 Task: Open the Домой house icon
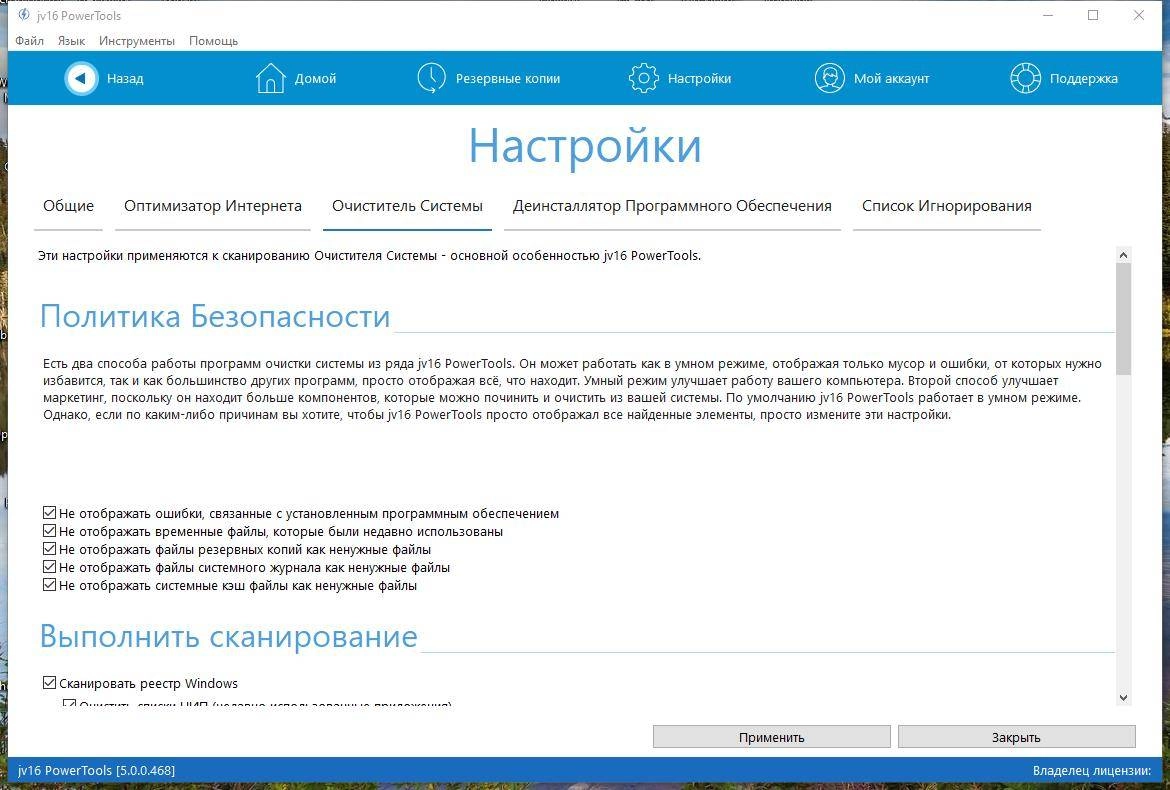pyautogui.click(x=270, y=78)
